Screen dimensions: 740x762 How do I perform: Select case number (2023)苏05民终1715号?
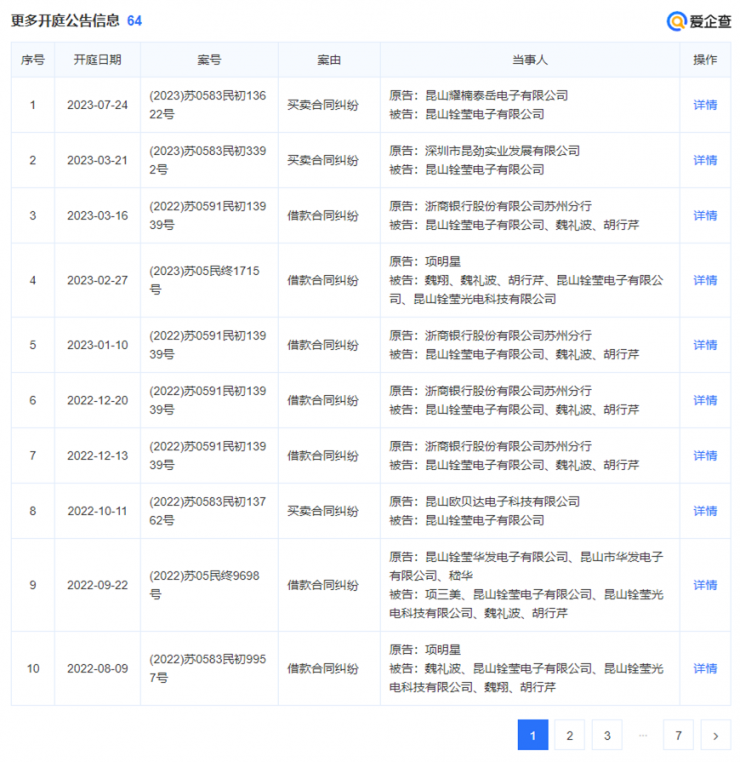(205, 280)
